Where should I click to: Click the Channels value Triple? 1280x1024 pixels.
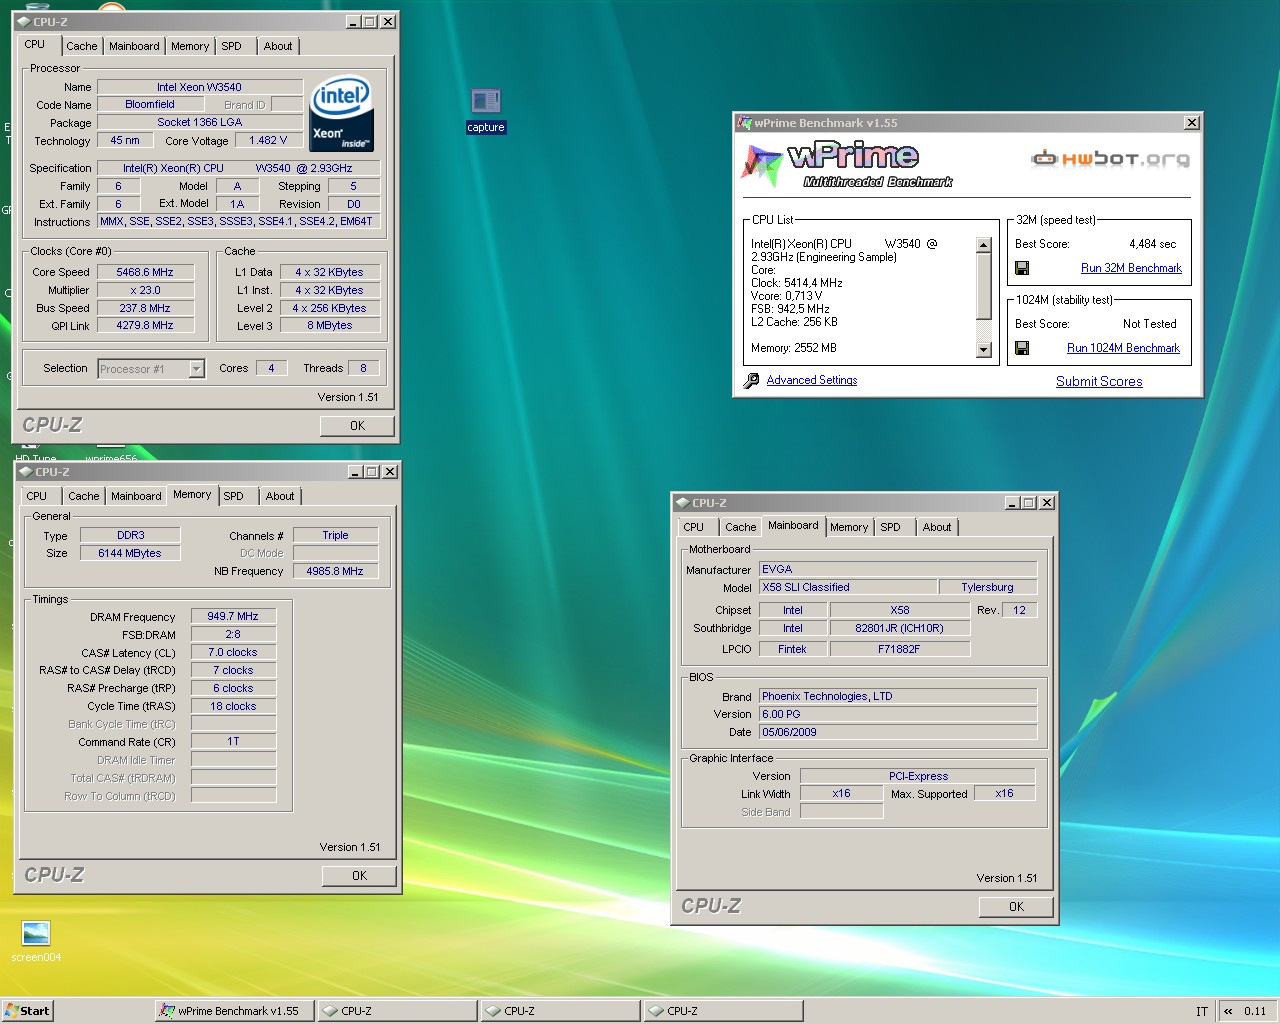tap(335, 535)
